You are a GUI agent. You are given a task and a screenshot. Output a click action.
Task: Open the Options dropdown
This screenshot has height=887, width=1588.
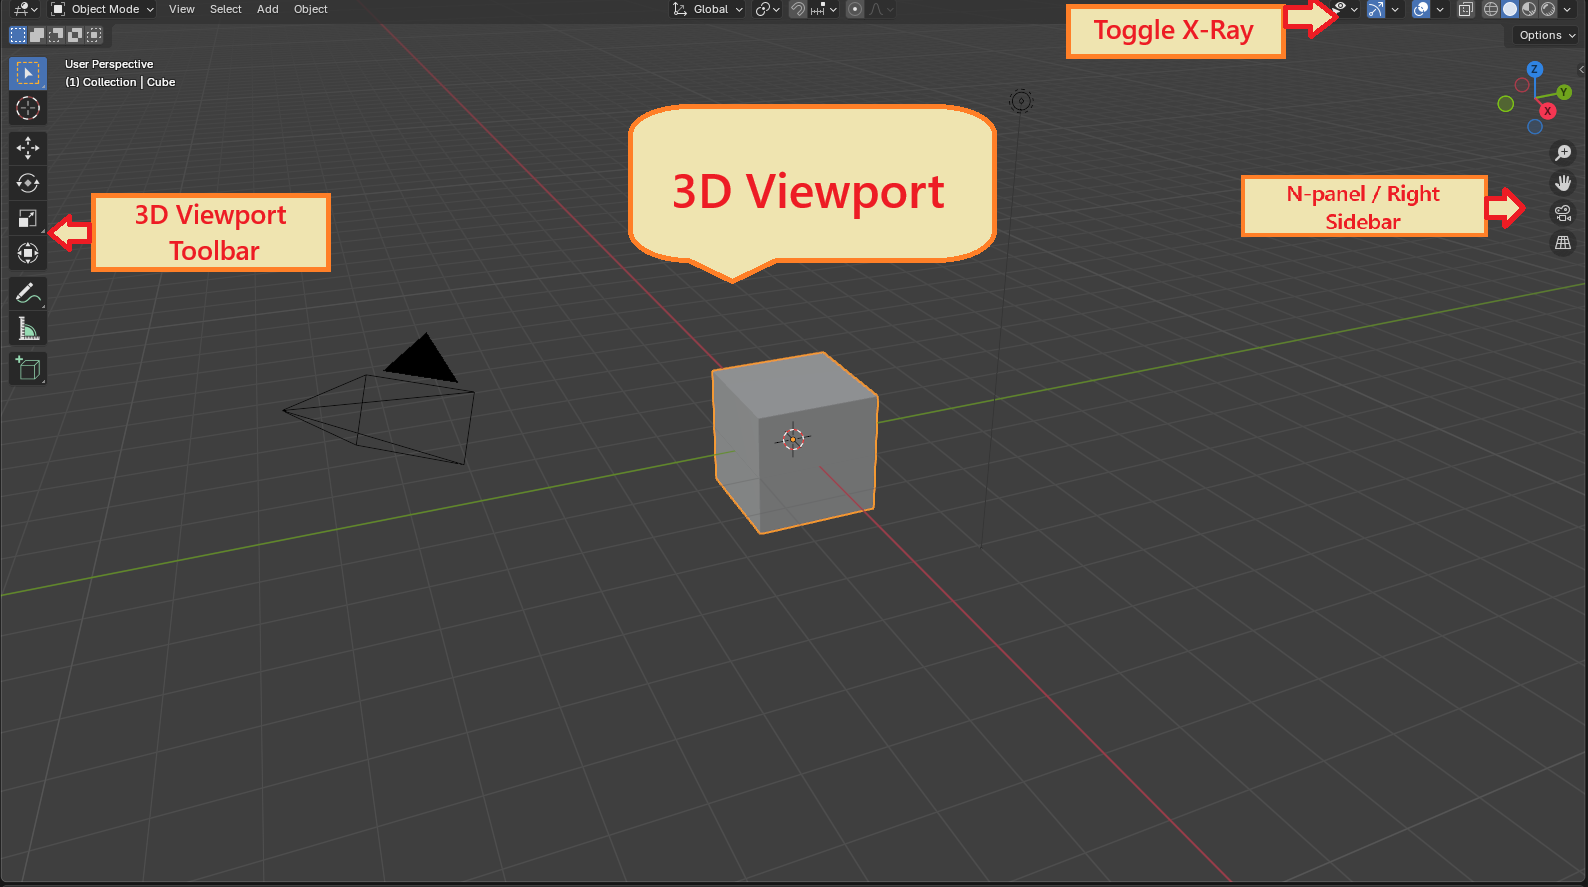click(x=1546, y=35)
